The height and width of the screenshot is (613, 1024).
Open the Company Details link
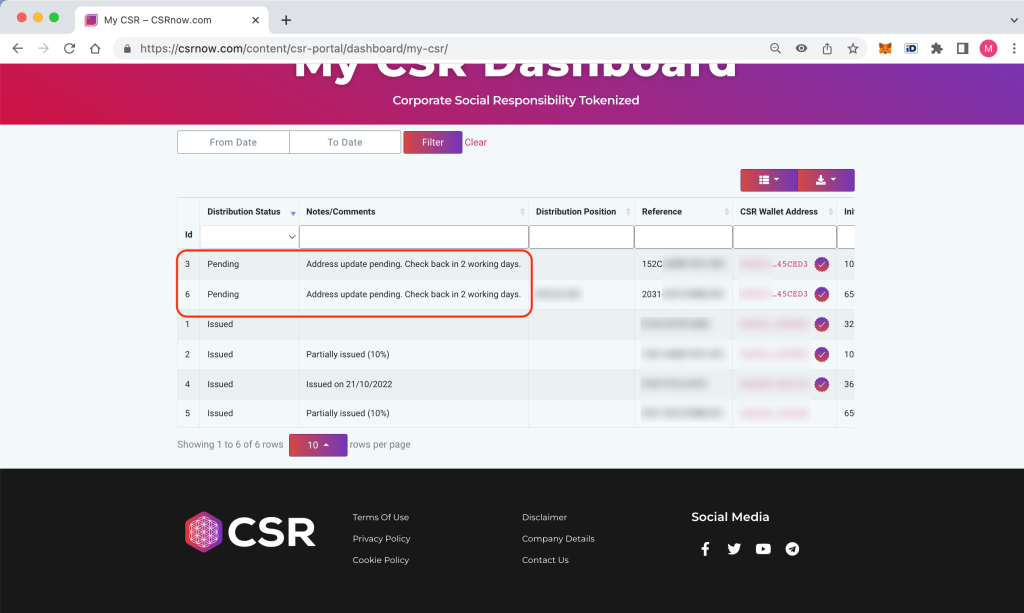click(558, 539)
